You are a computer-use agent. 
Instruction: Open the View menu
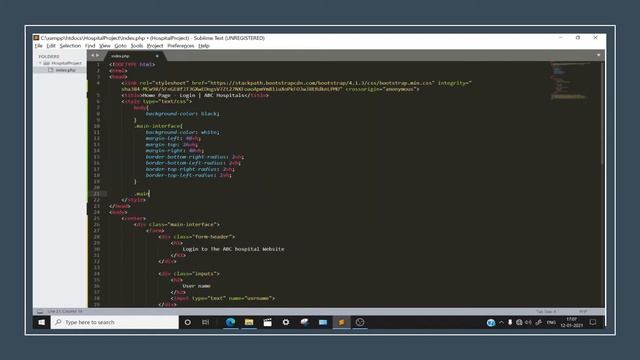(105, 46)
